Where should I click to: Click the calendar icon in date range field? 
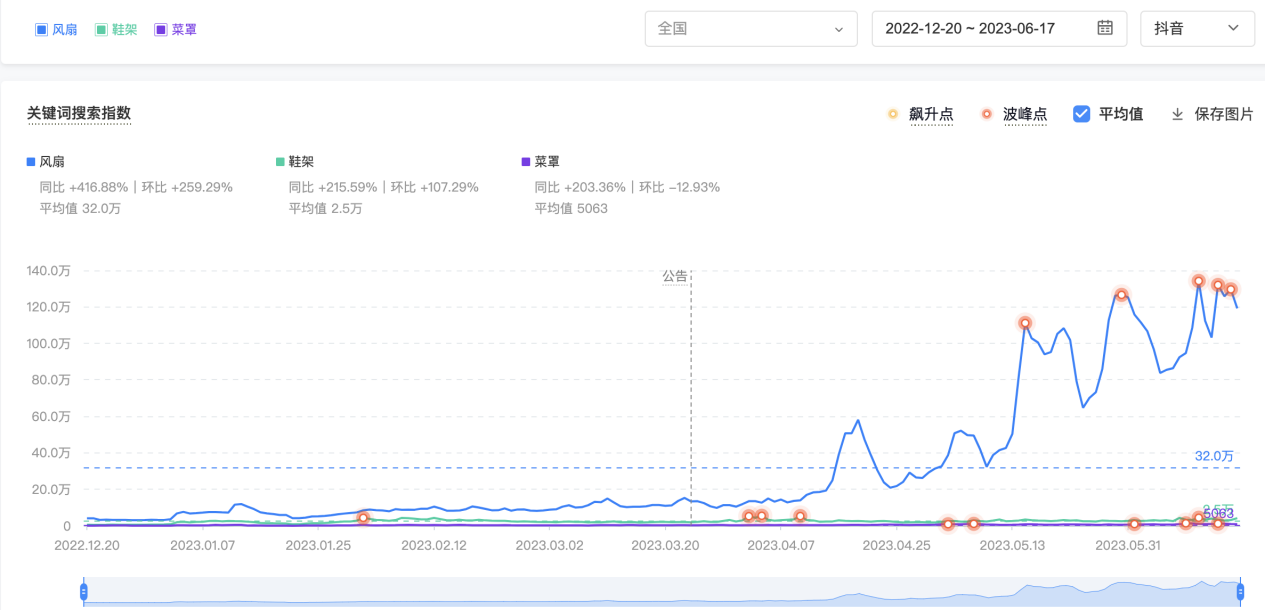pos(1105,28)
